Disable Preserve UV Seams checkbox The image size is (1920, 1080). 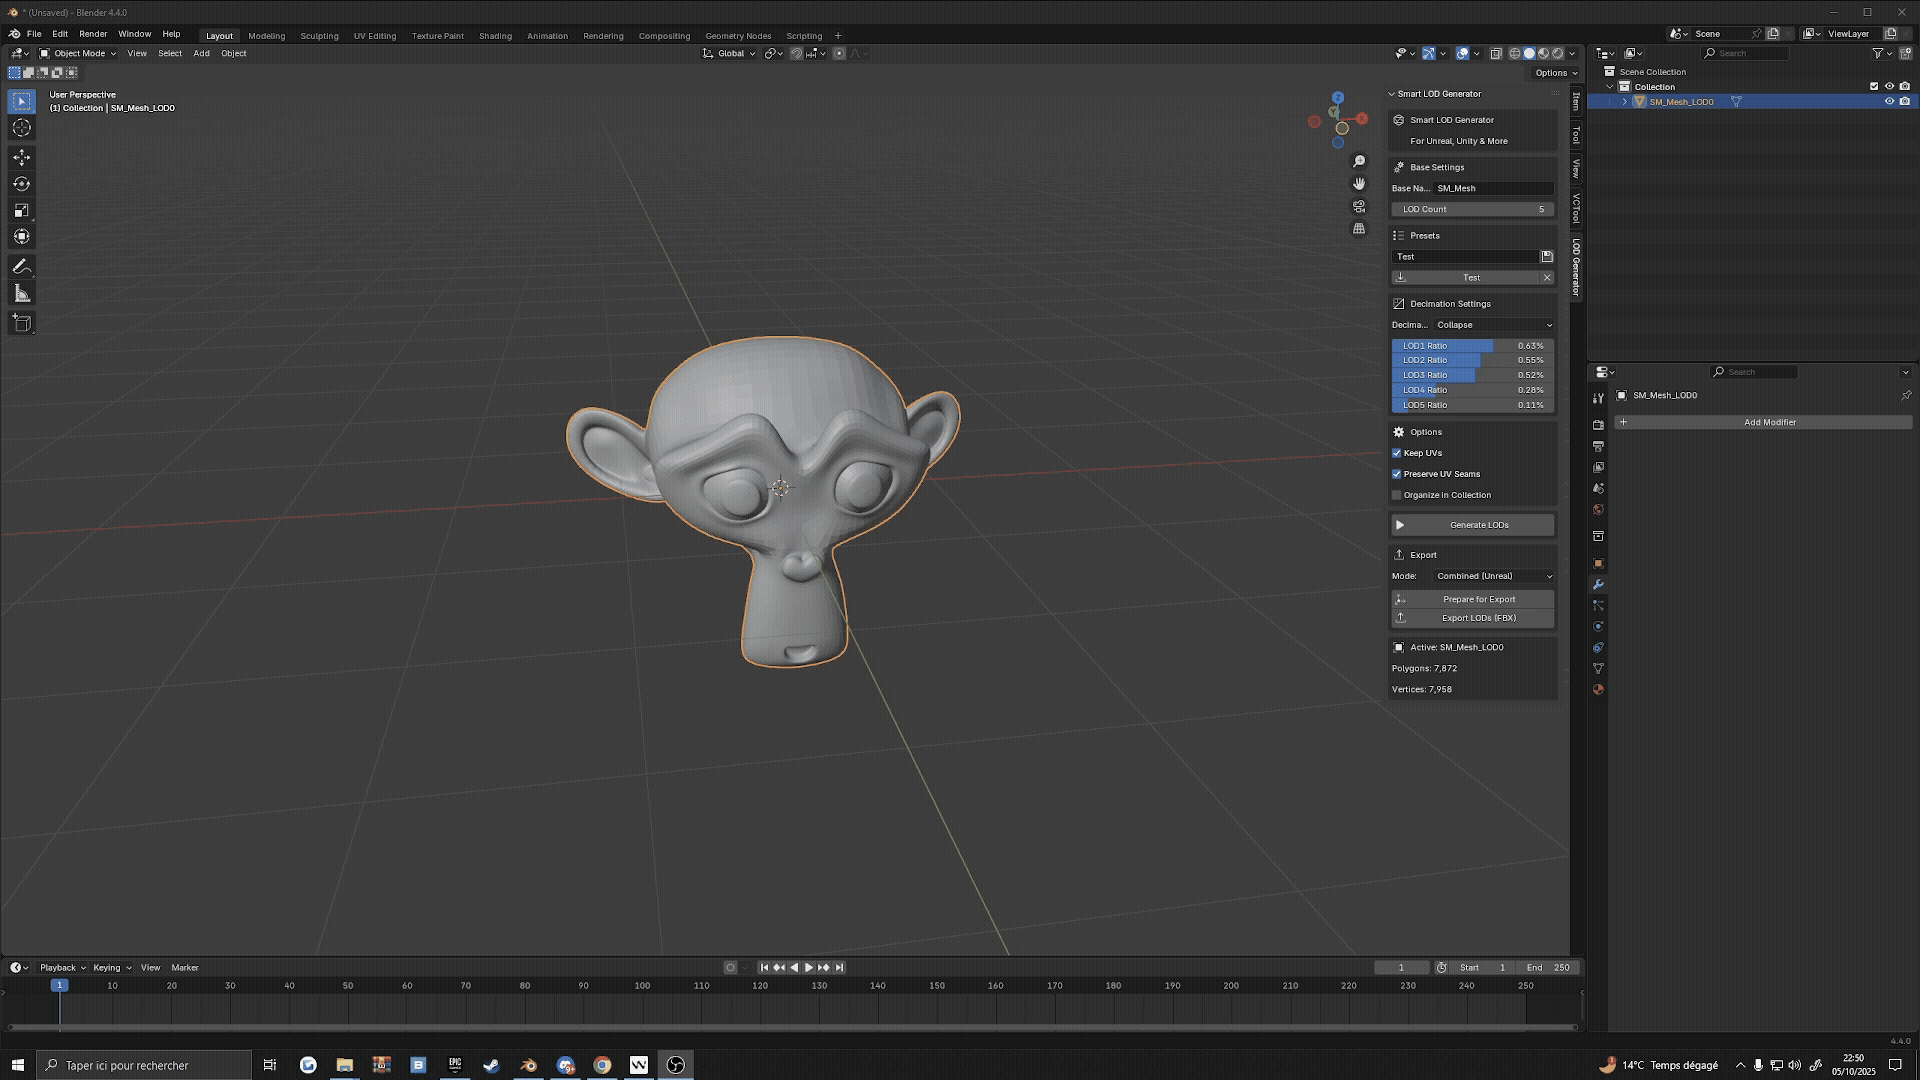pyautogui.click(x=1397, y=474)
